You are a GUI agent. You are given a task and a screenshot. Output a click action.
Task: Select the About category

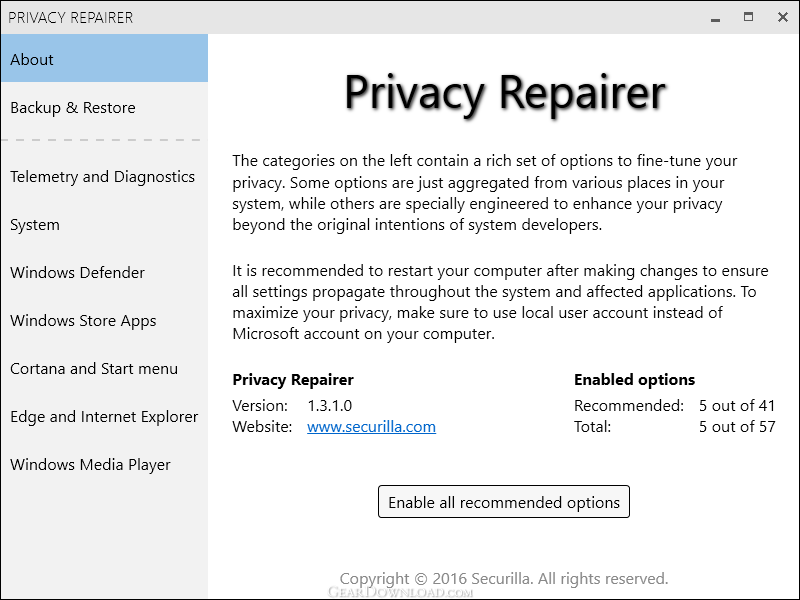pos(104,58)
